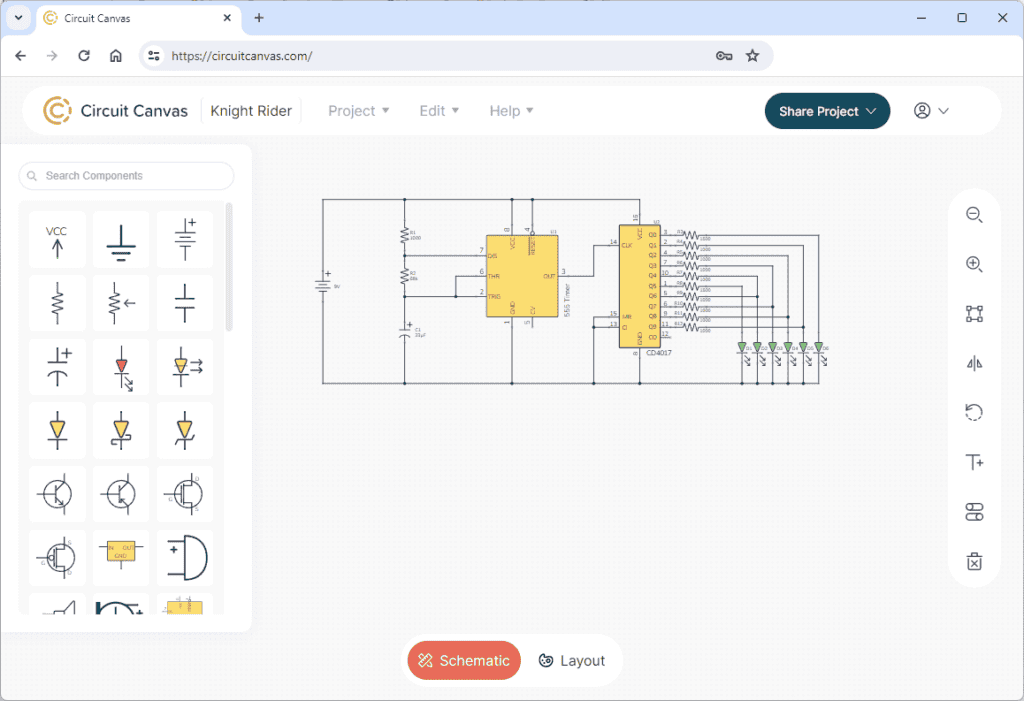Image resolution: width=1024 pixels, height=701 pixels.
Task: Click the double-pill toggle icon in right toolbar
Action: (x=974, y=512)
